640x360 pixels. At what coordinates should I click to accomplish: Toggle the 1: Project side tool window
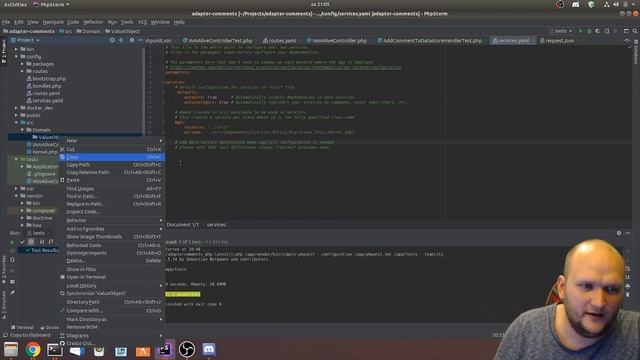pyautogui.click(x=4, y=50)
